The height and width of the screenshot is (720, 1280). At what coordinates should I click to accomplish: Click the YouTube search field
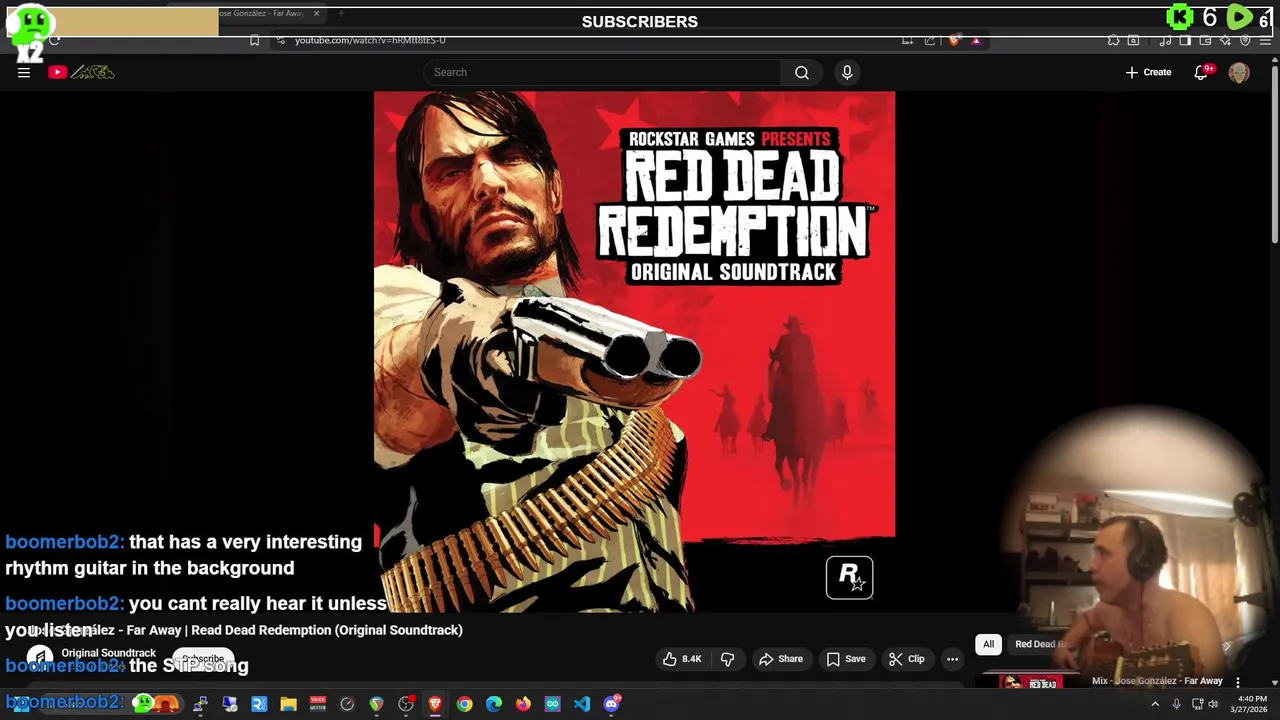coord(602,72)
